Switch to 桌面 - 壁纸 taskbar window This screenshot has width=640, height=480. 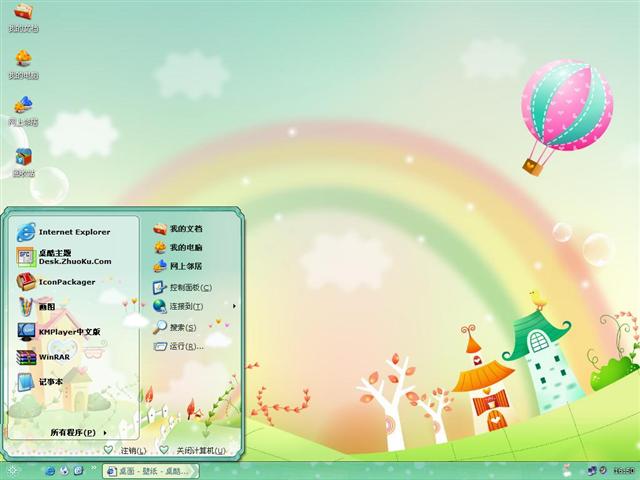click(x=151, y=471)
